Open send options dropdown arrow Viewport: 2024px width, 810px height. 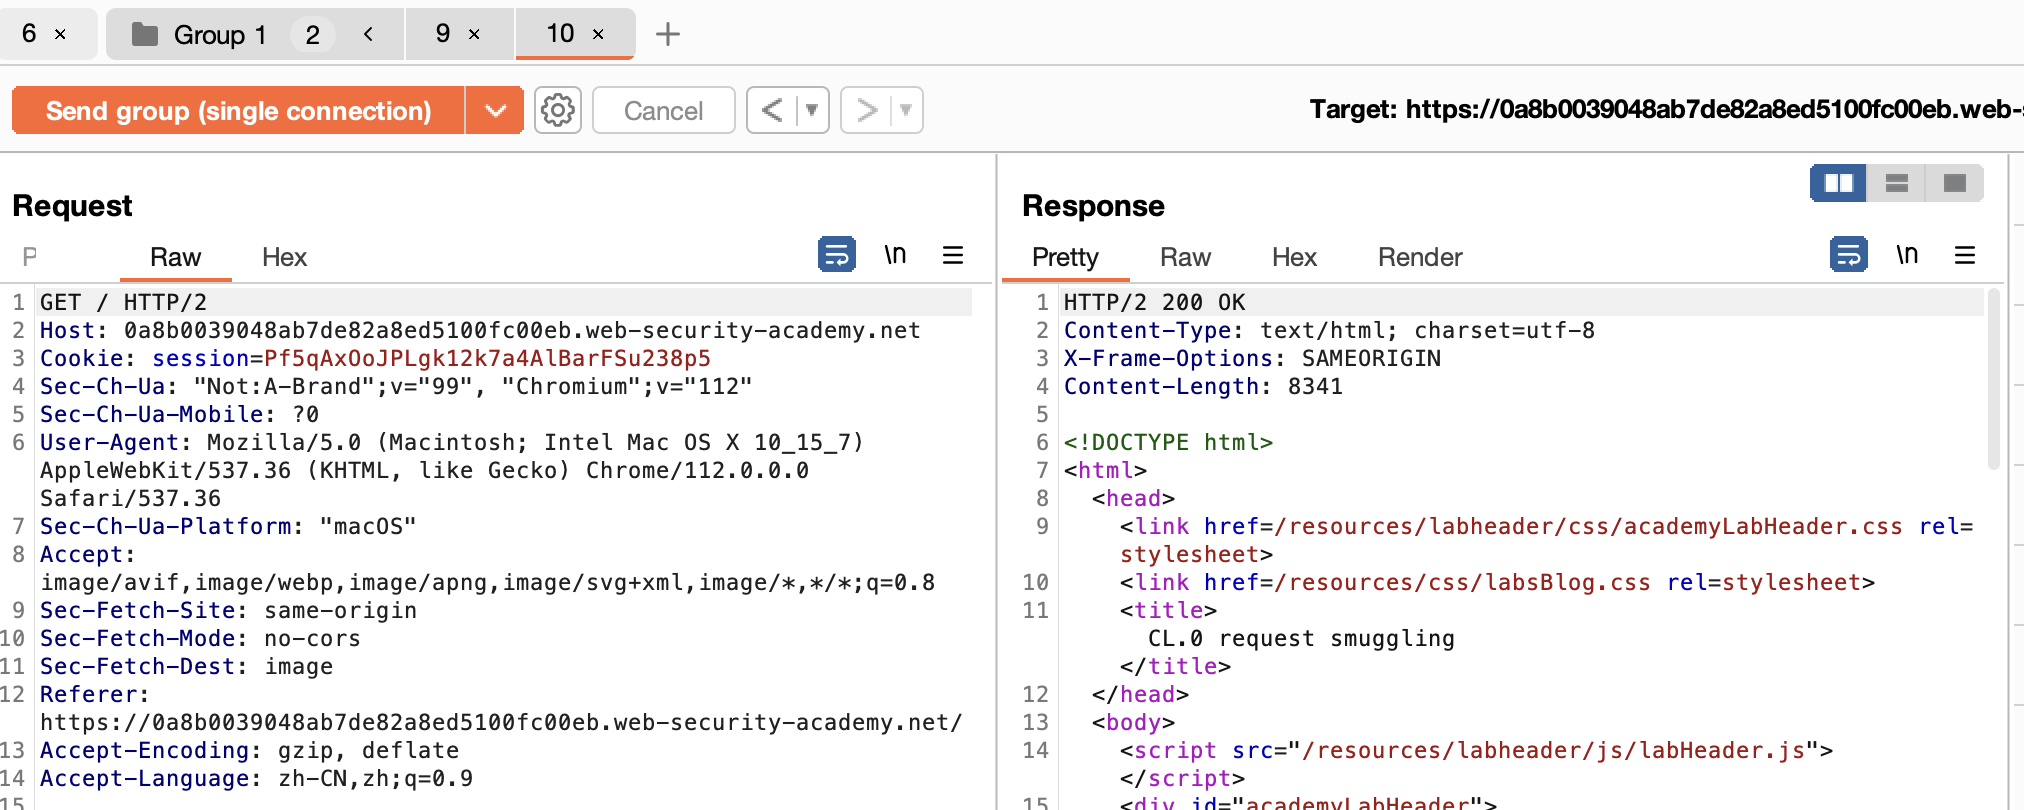click(x=495, y=110)
